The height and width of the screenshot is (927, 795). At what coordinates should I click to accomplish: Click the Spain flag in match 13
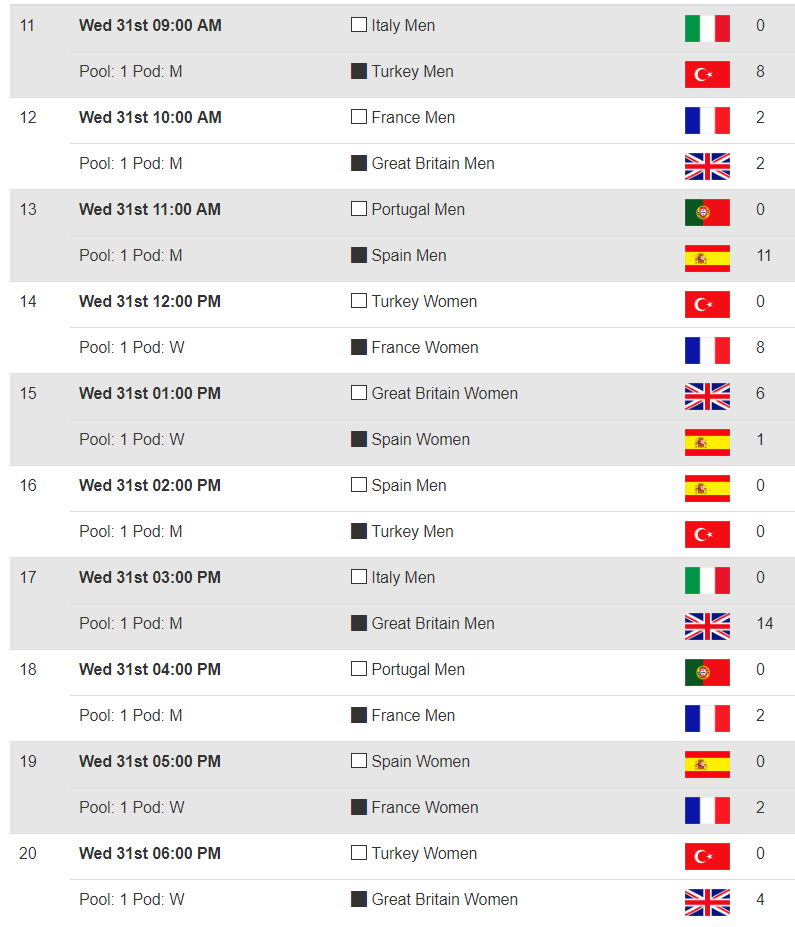coord(707,258)
